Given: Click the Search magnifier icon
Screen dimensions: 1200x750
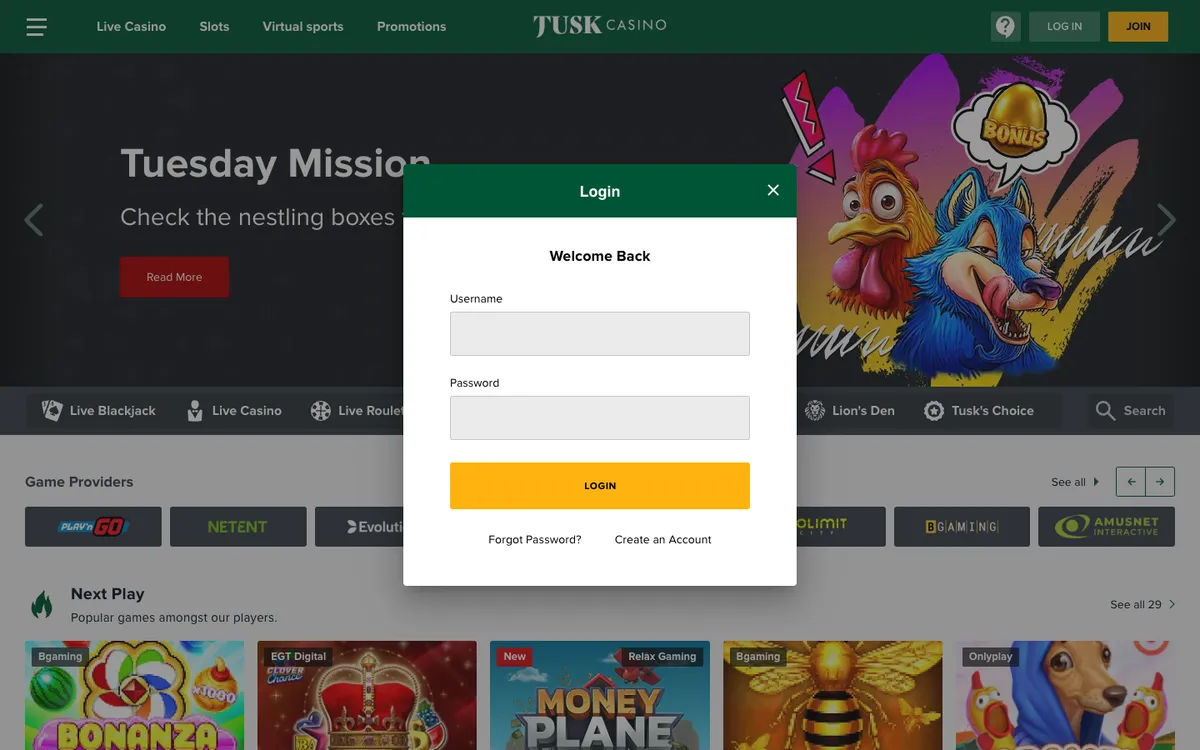Looking at the screenshot, I should tap(1105, 411).
